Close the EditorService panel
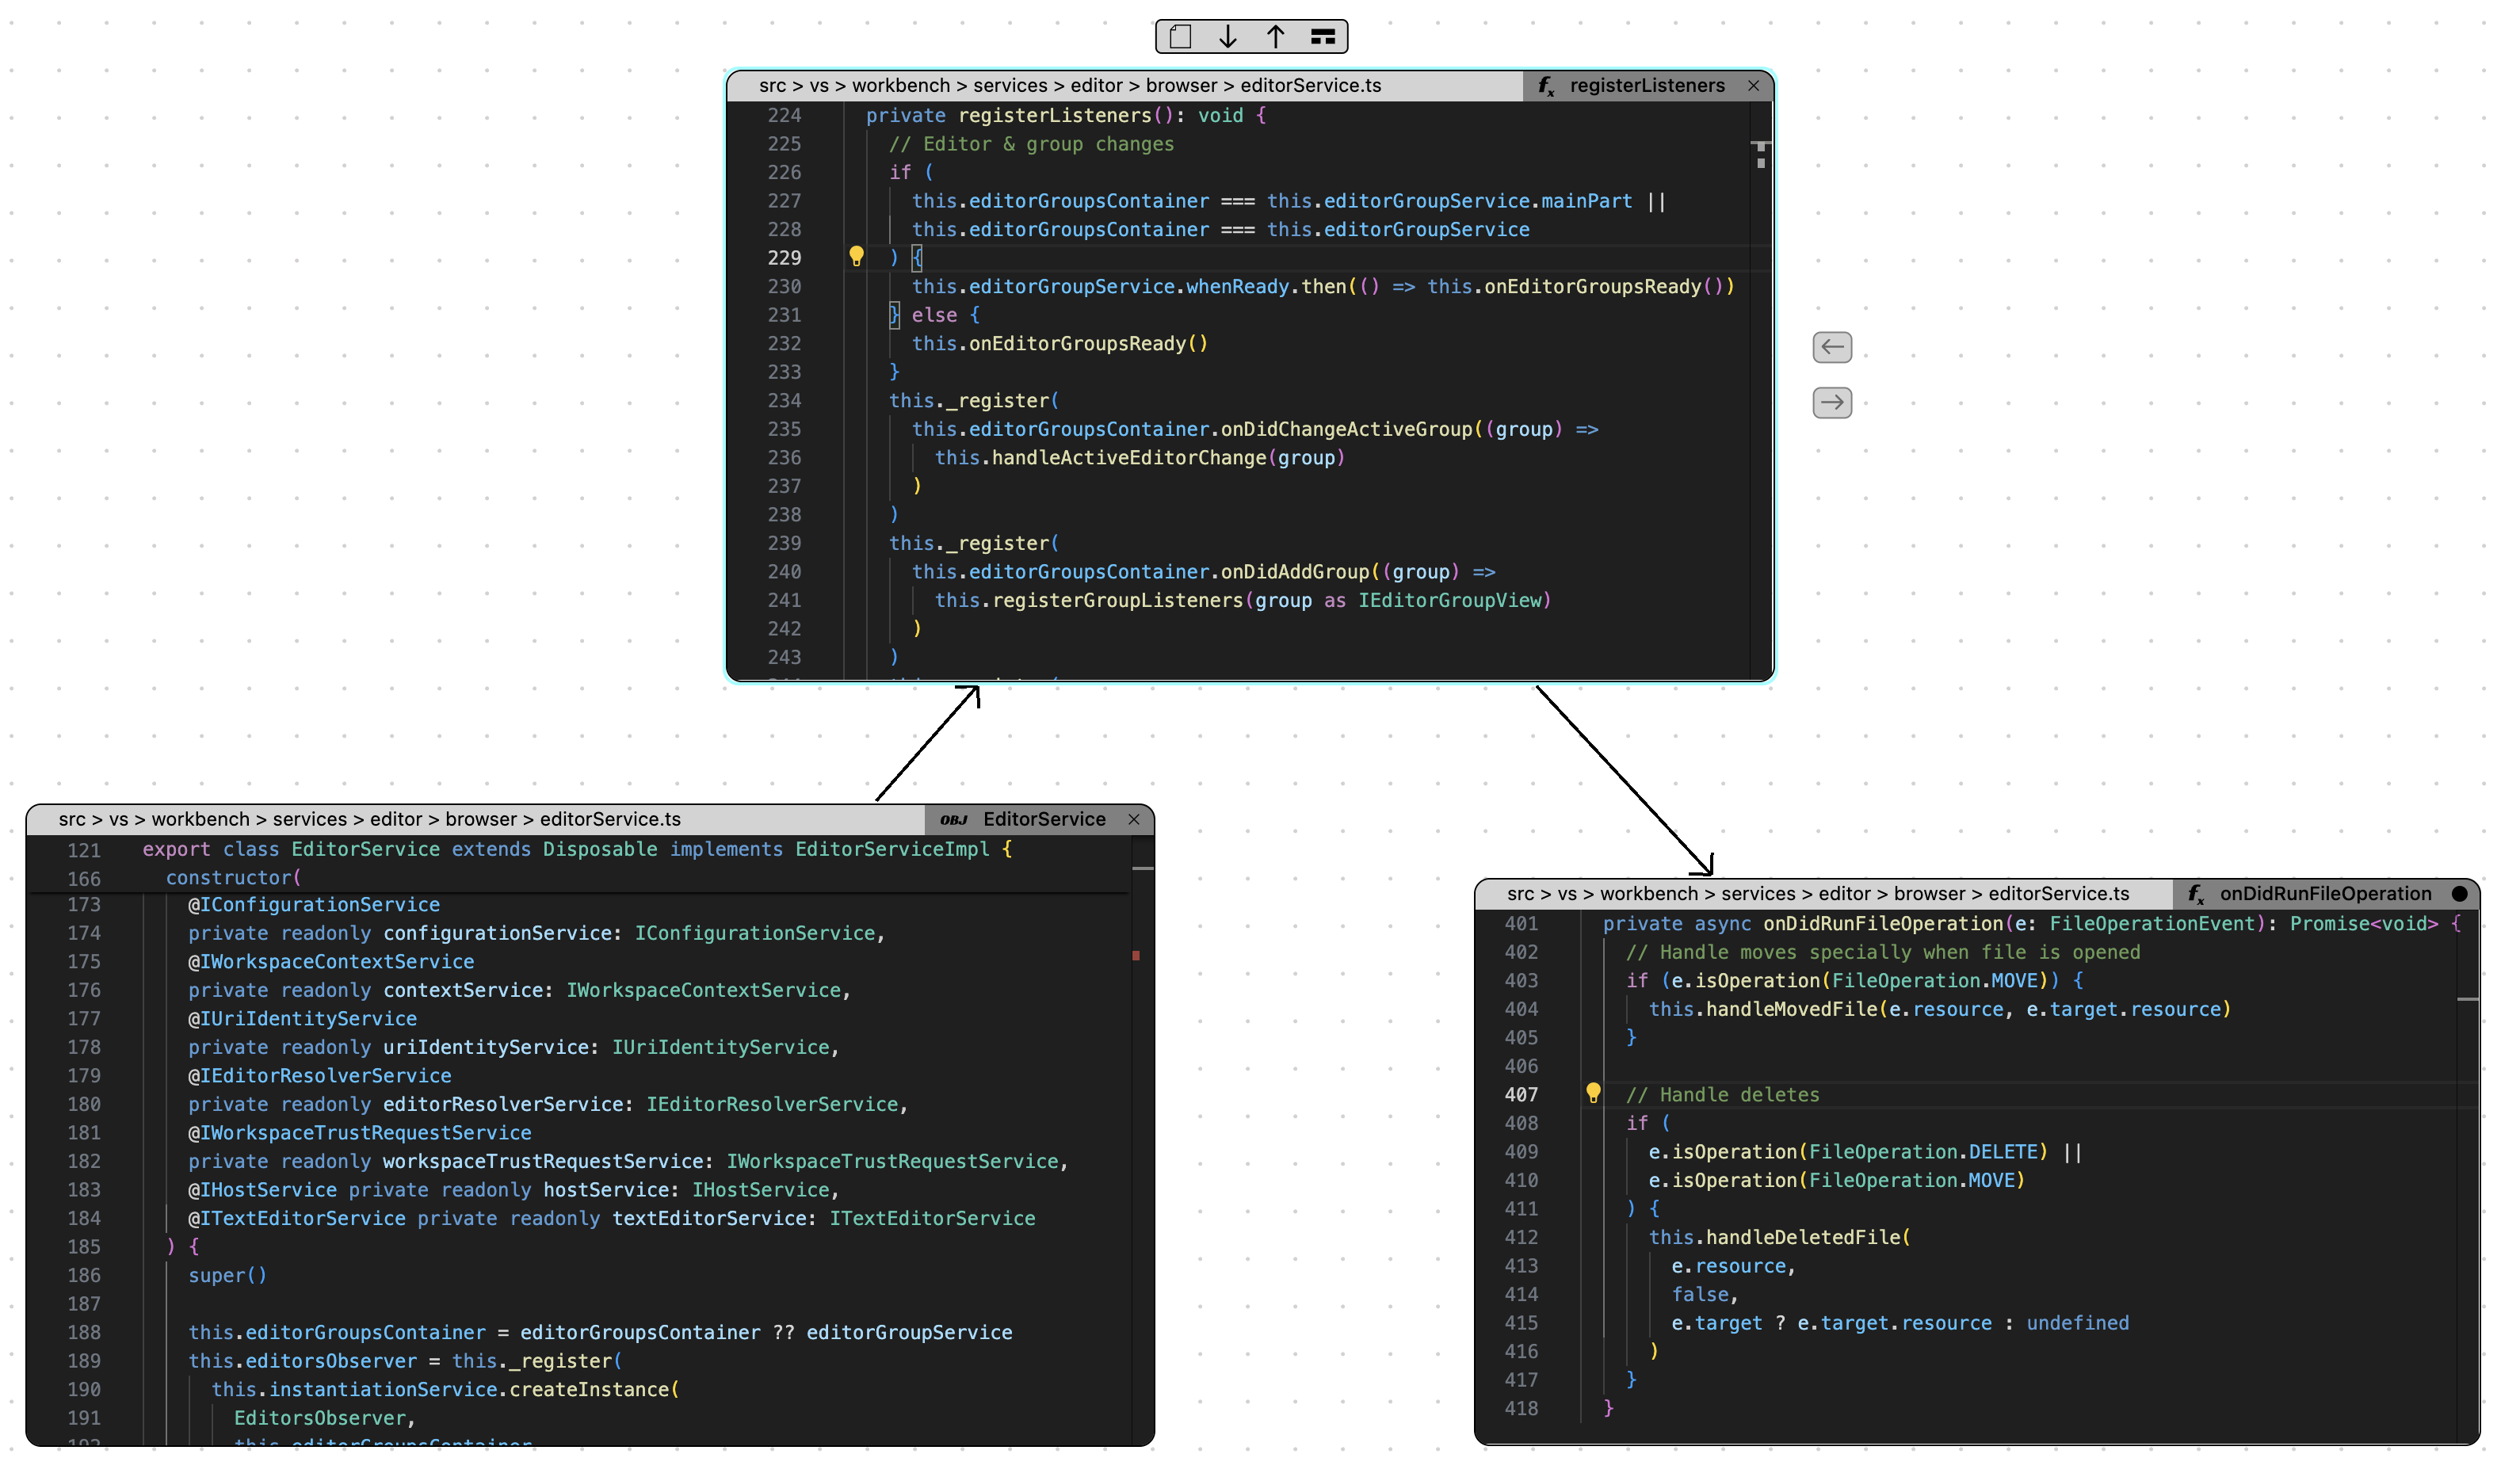Image resolution: width=2520 pixels, height=1477 pixels. pos(1134,819)
